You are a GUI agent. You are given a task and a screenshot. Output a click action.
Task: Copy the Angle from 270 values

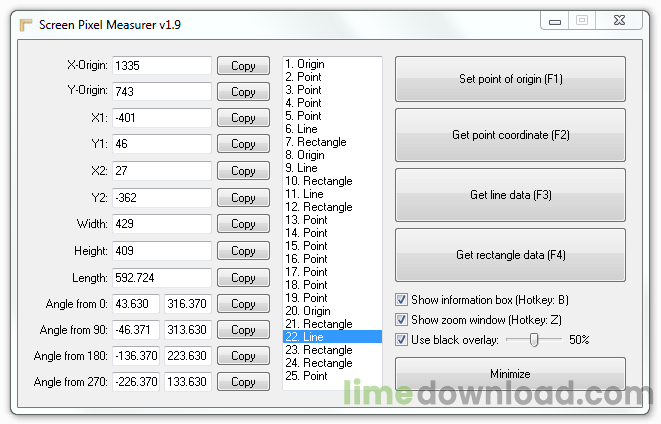[x=243, y=382]
